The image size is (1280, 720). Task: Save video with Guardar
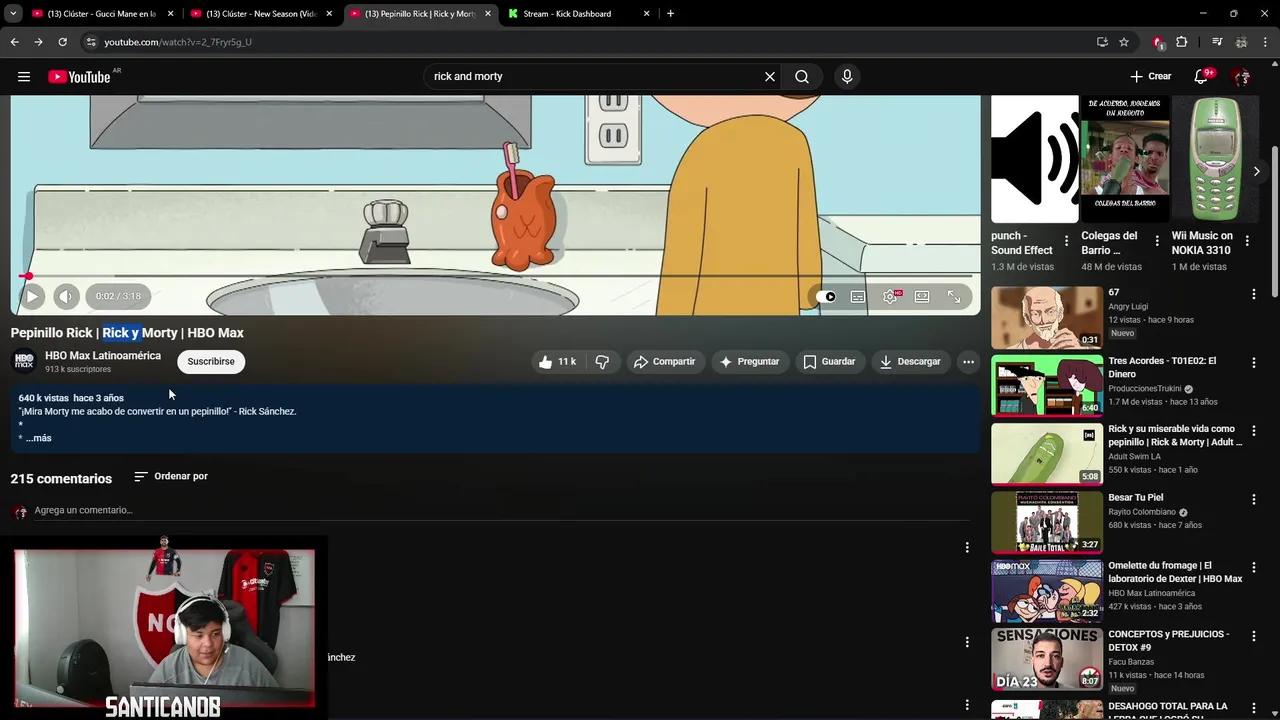(x=829, y=362)
